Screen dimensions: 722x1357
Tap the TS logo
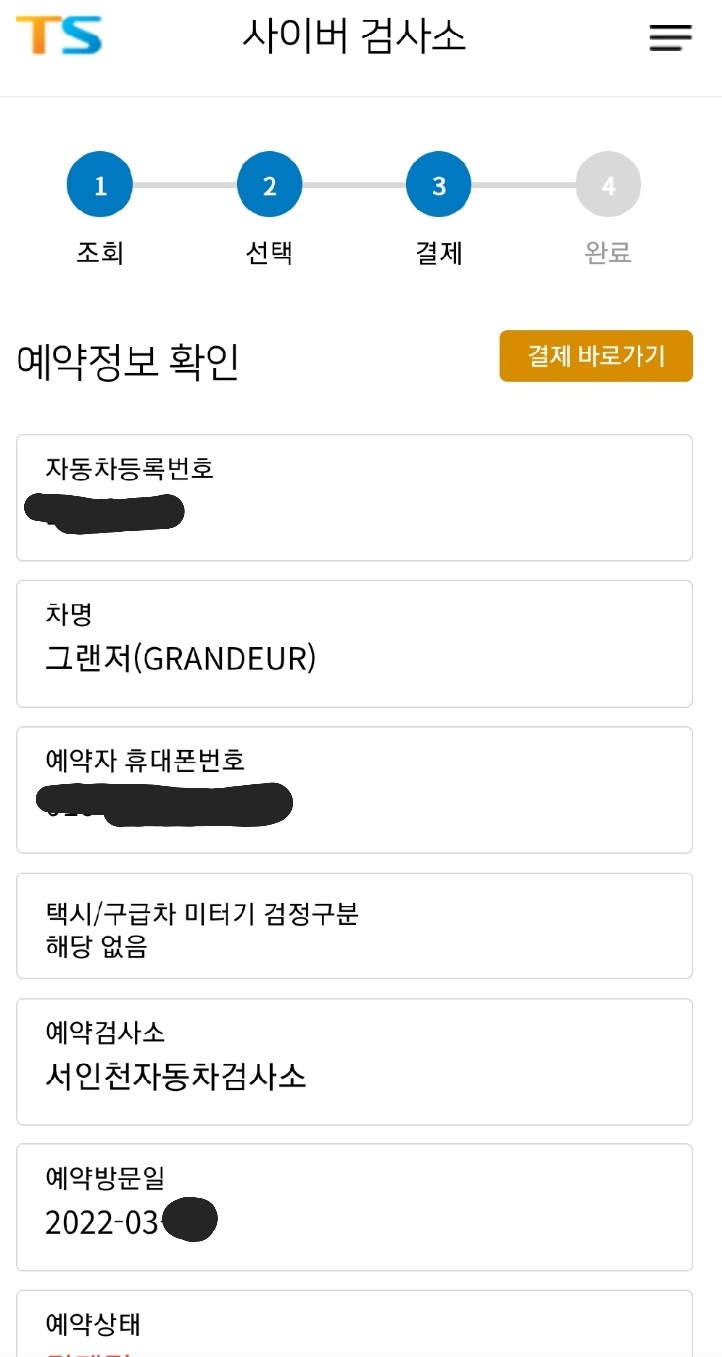[59, 35]
